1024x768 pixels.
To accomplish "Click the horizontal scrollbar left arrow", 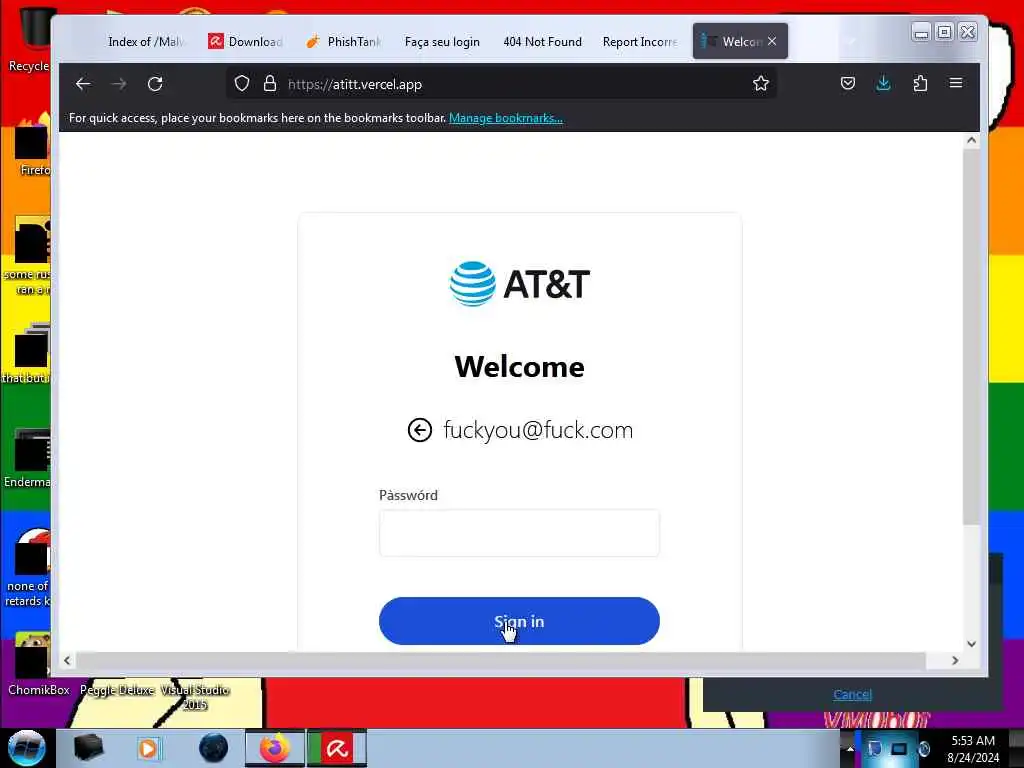I will coord(67,661).
